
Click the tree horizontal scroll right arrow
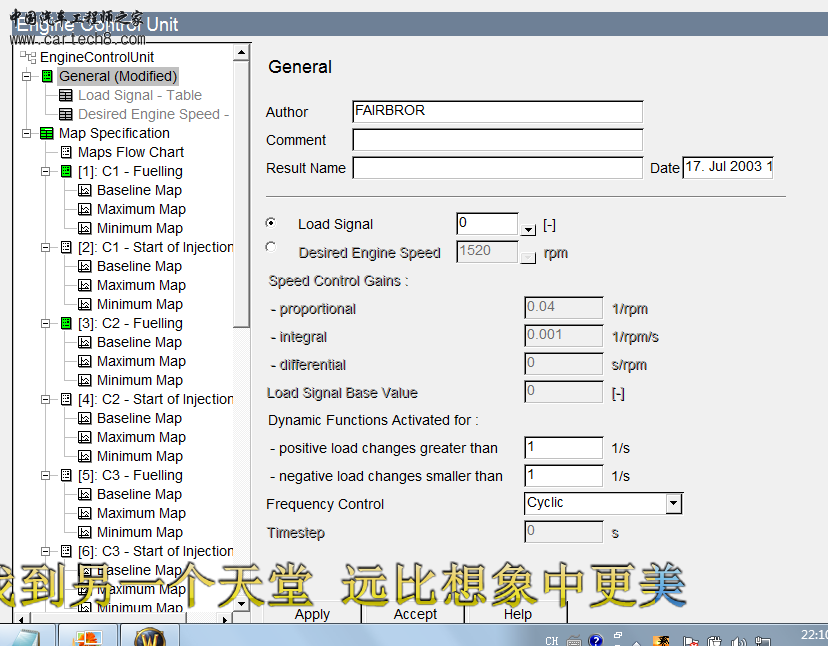coord(224,619)
